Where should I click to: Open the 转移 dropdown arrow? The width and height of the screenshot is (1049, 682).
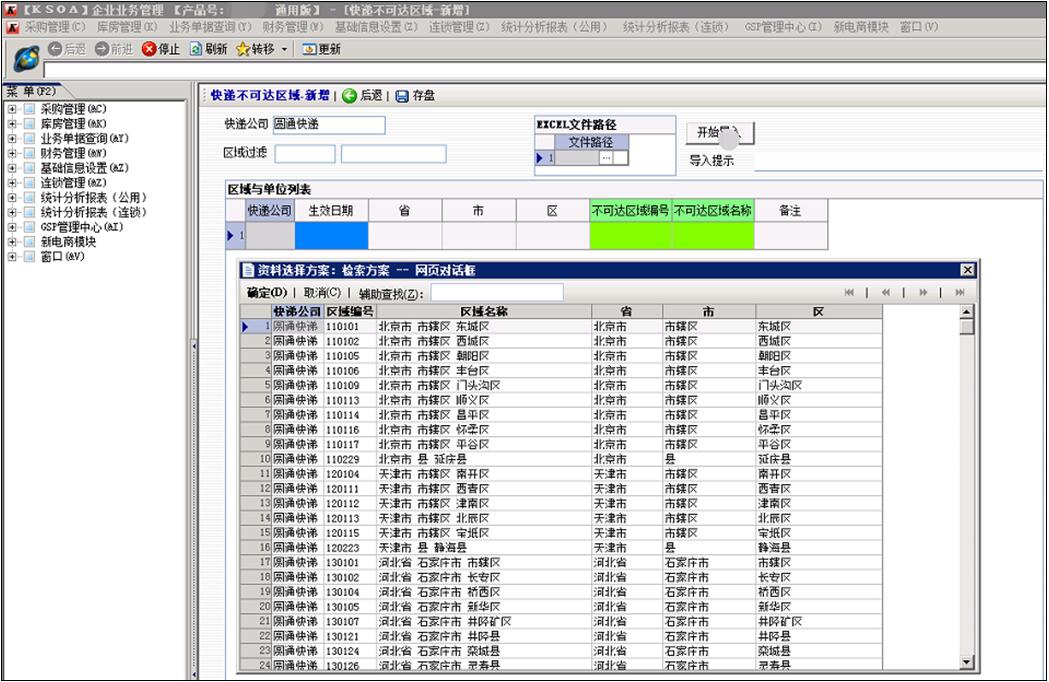click(x=284, y=49)
